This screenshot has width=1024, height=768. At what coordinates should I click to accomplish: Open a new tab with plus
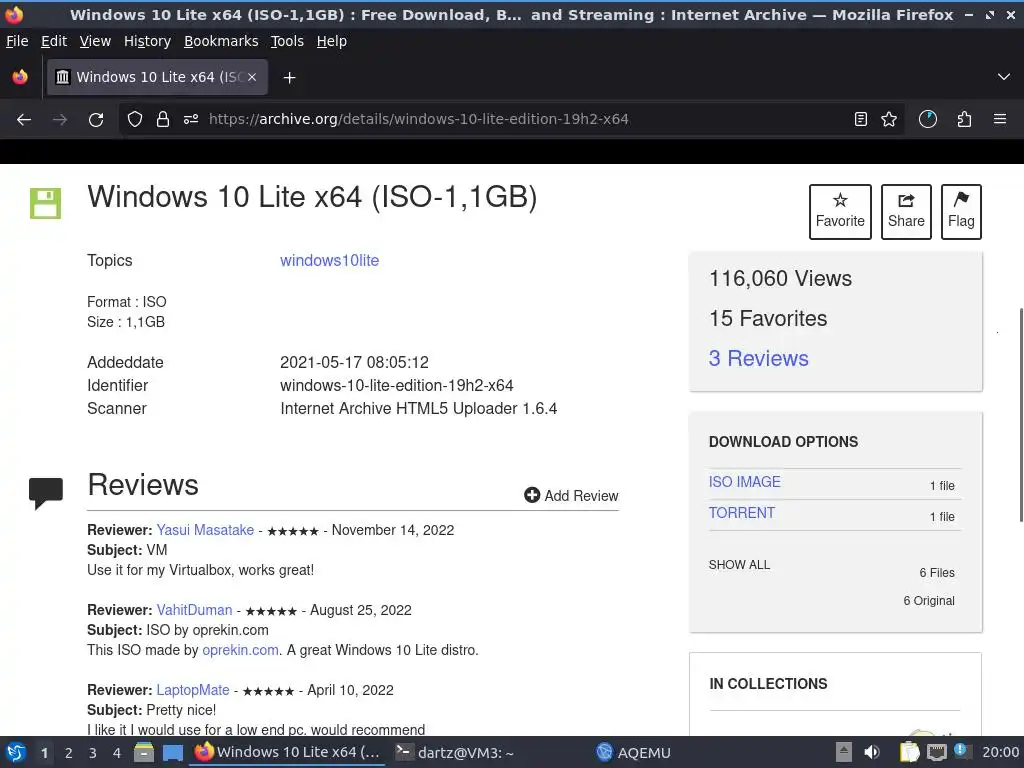[x=289, y=78]
